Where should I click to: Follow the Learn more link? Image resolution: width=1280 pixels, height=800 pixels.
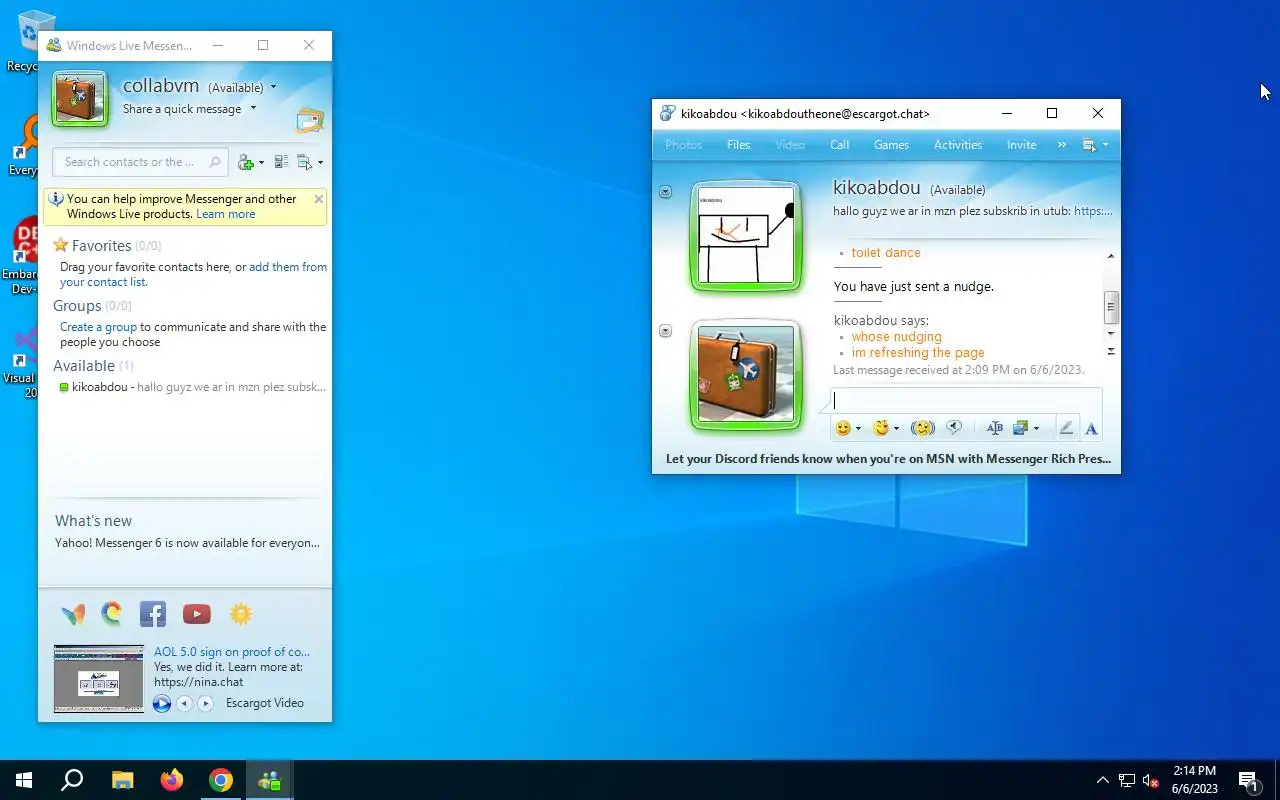click(x=226, y=214)
